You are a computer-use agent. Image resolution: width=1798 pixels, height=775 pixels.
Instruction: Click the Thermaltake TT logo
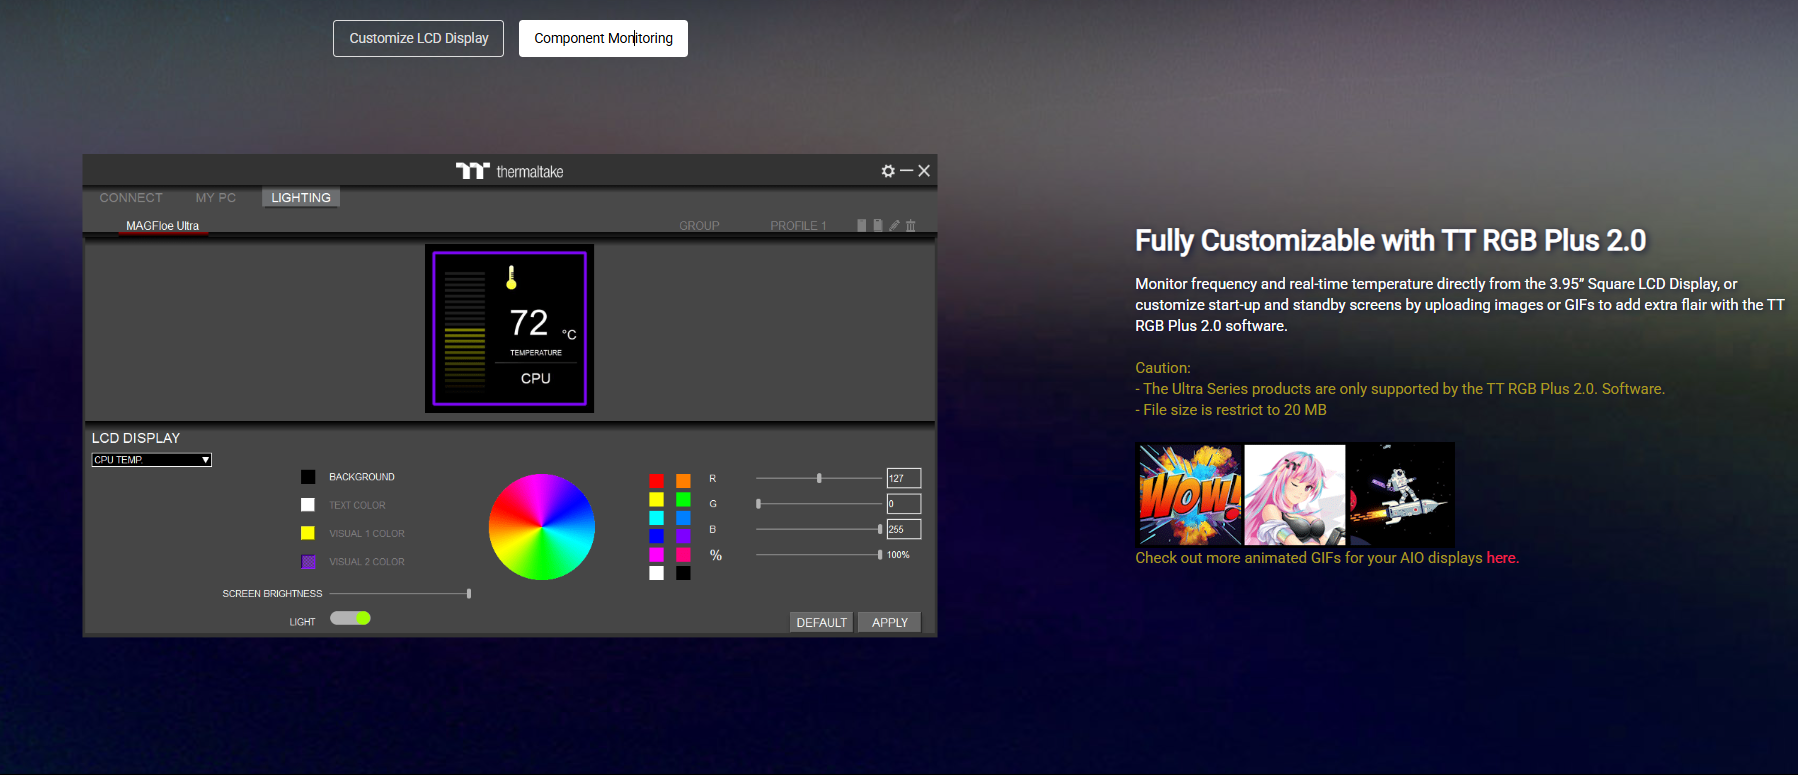tap(473, 171)
